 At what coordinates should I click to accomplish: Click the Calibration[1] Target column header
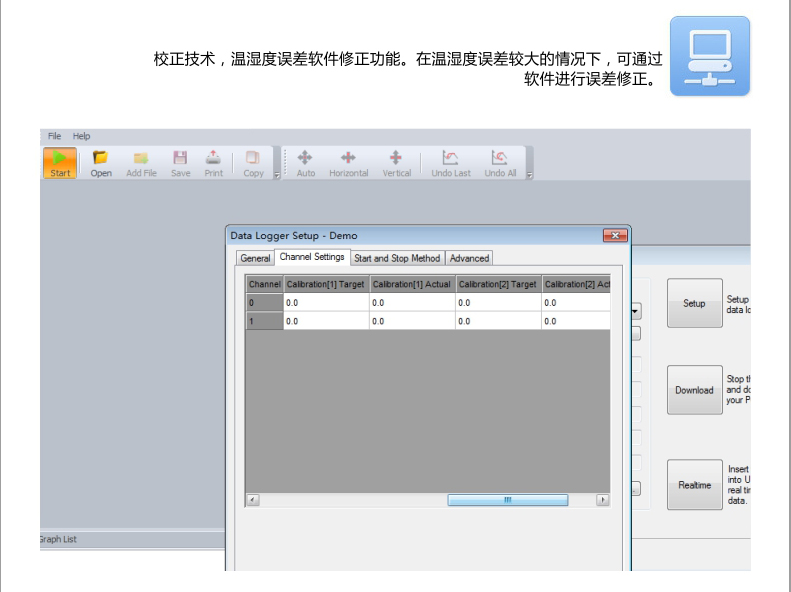326,284
